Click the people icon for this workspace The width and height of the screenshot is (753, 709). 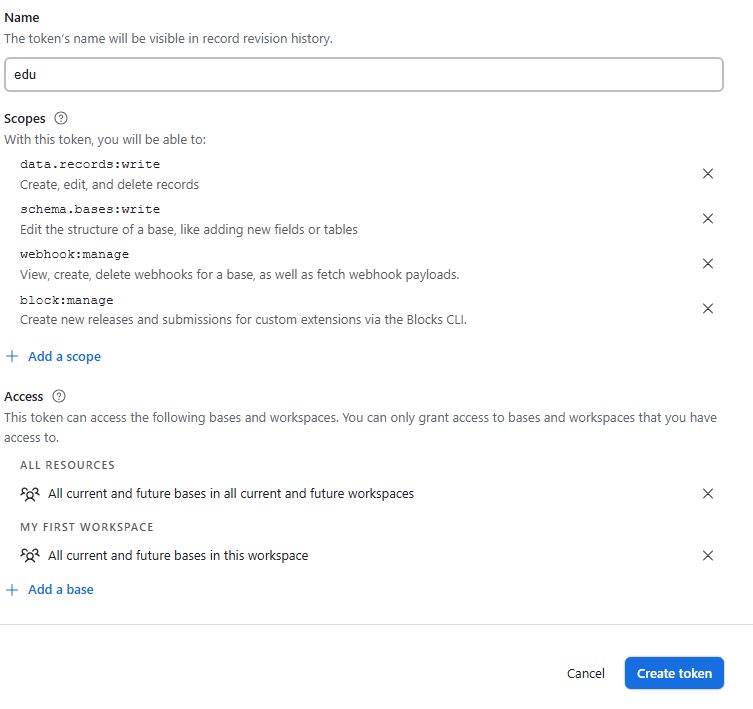point(30,556)
